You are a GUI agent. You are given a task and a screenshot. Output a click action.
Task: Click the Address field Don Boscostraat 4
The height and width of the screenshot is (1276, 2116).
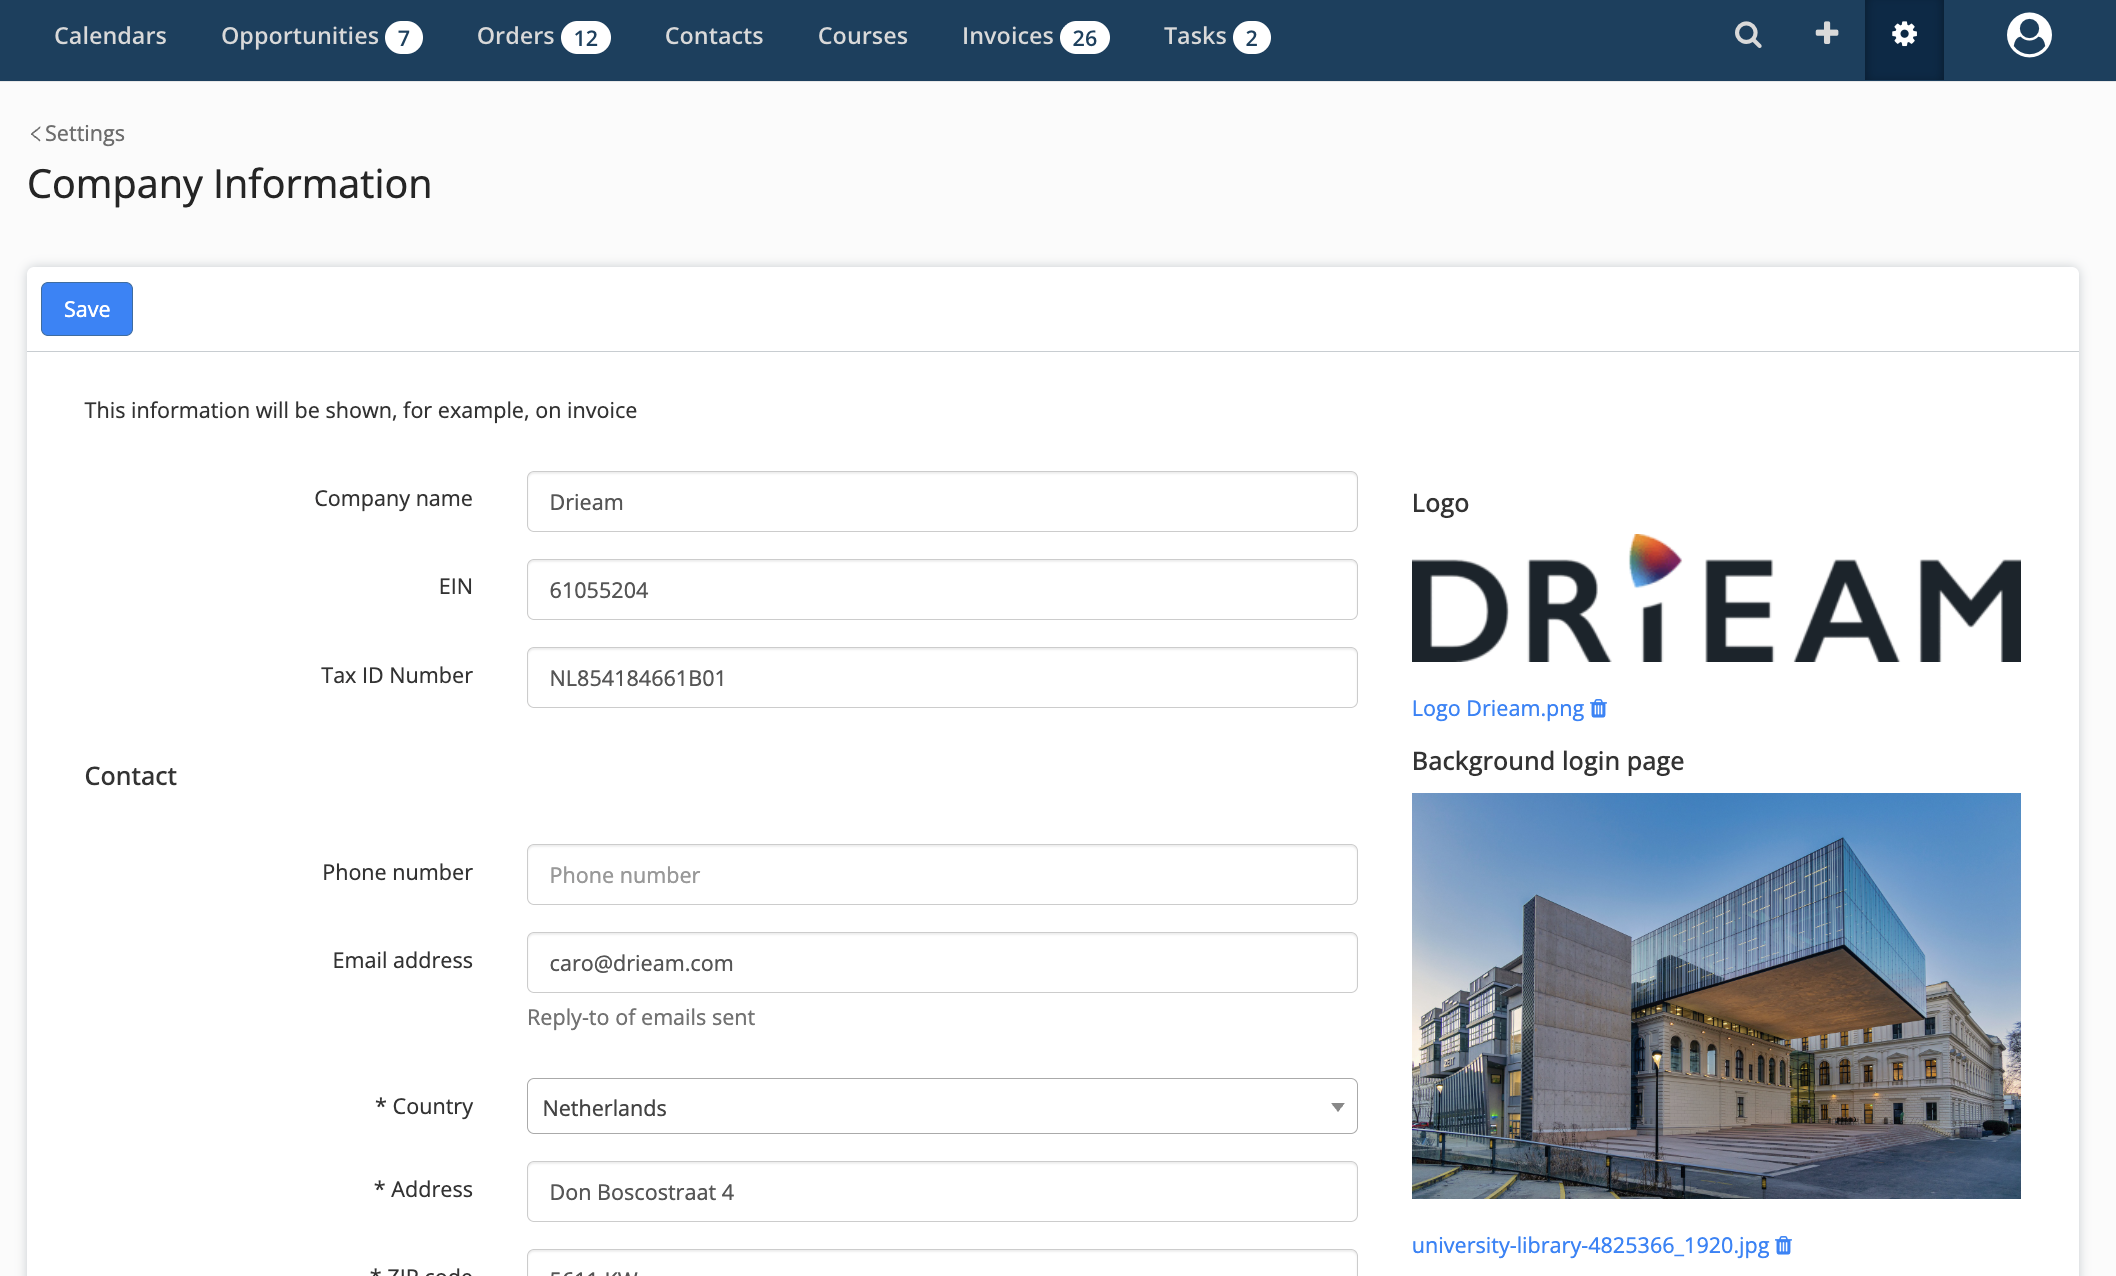(942, 1192)
